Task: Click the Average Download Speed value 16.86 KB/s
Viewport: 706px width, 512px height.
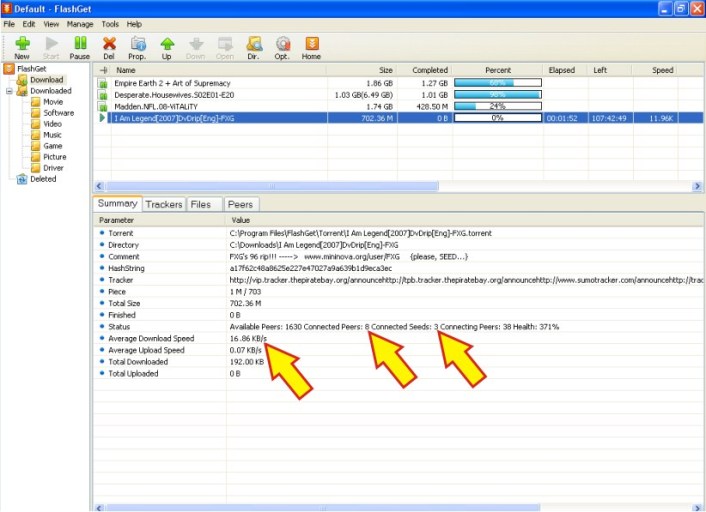Action: click(248, 338)
